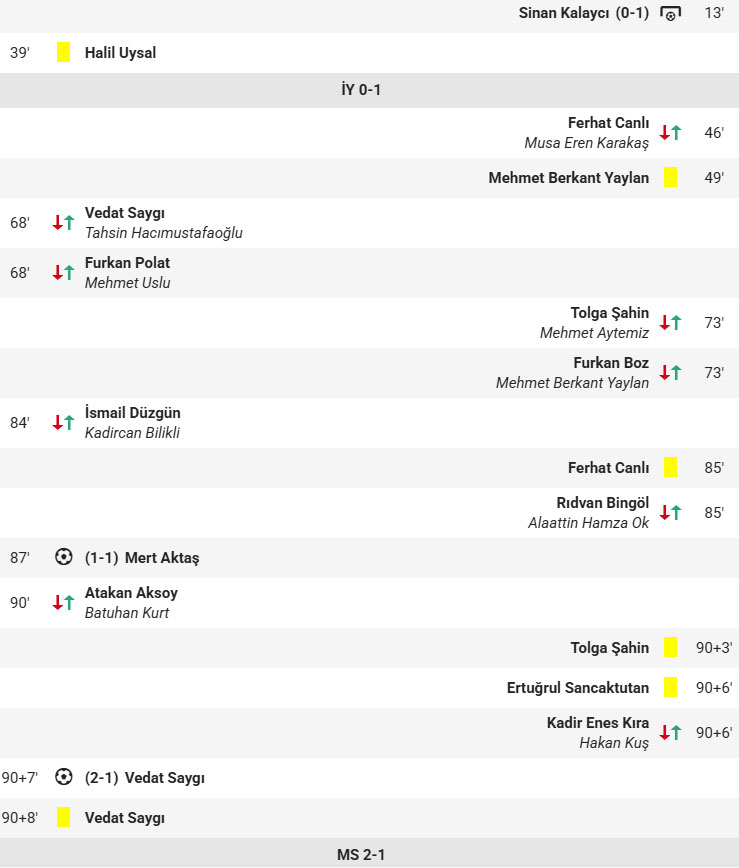Click substitution arrows beside Furkan Polat

pyautogui.click(x=64, y=273)
